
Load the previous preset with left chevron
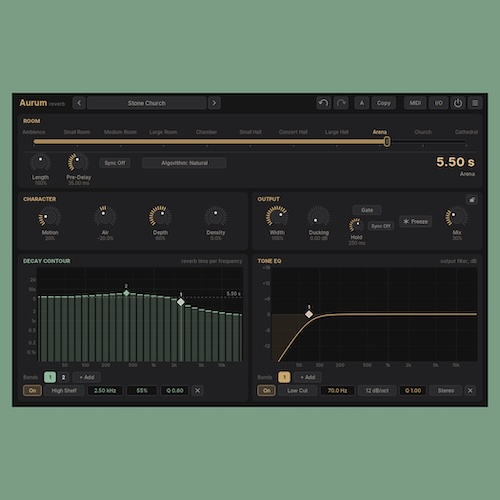[79, 103]
